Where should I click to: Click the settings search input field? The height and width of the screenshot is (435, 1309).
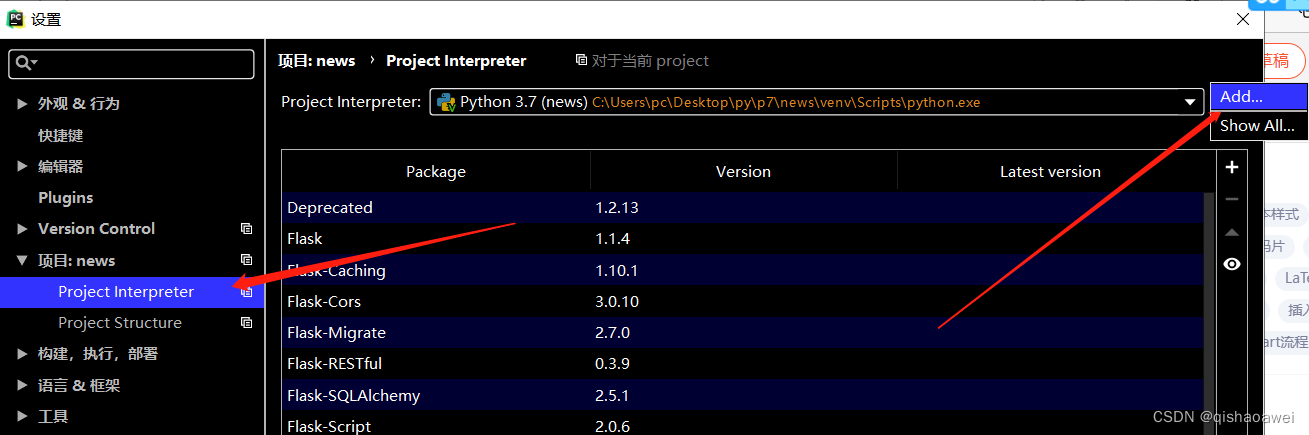point(140,64)
